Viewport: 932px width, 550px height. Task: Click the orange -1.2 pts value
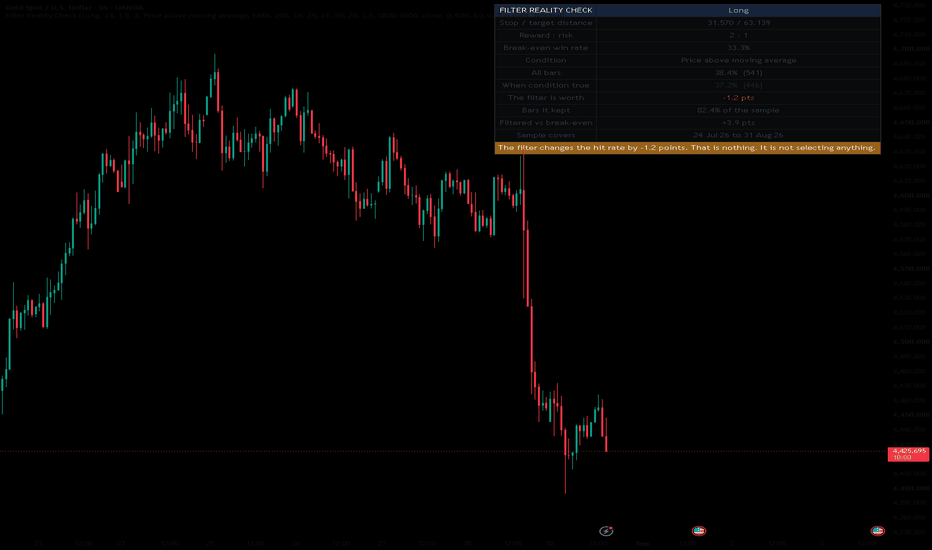point(738,98)
